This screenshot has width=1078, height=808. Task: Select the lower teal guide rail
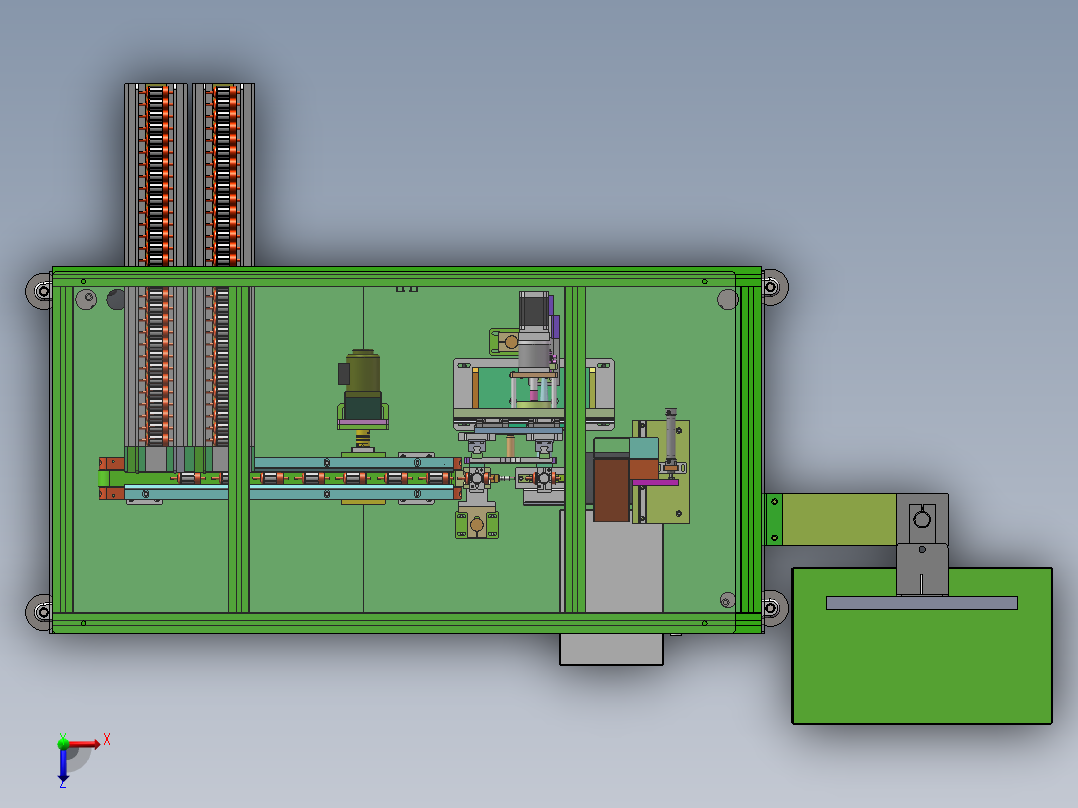click(289, 493)
